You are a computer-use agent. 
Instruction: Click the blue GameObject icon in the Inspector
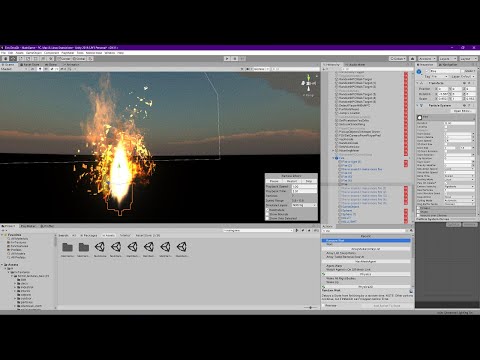point(419,71)
